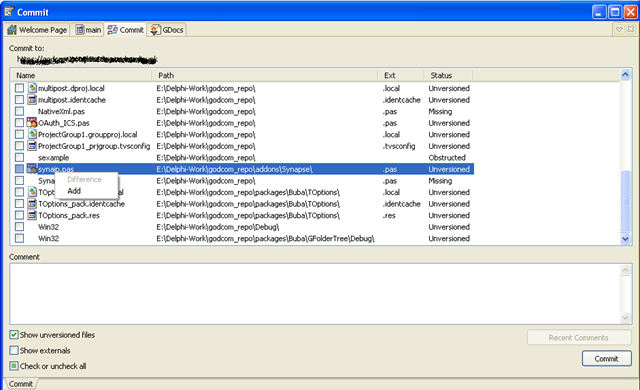The image size is (640, 390).
Task: Click the close-tab icon next to the heart
Action: 631,29
